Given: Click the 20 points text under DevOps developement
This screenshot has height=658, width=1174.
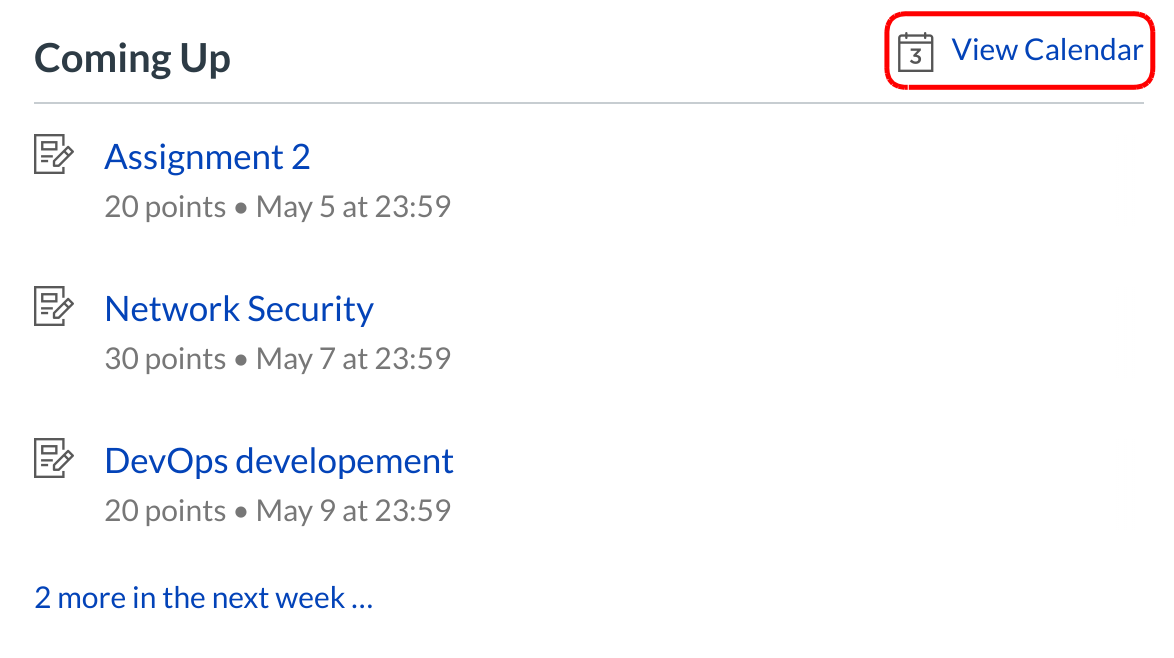Looking at the screenshot, I should tap(165, 511).
